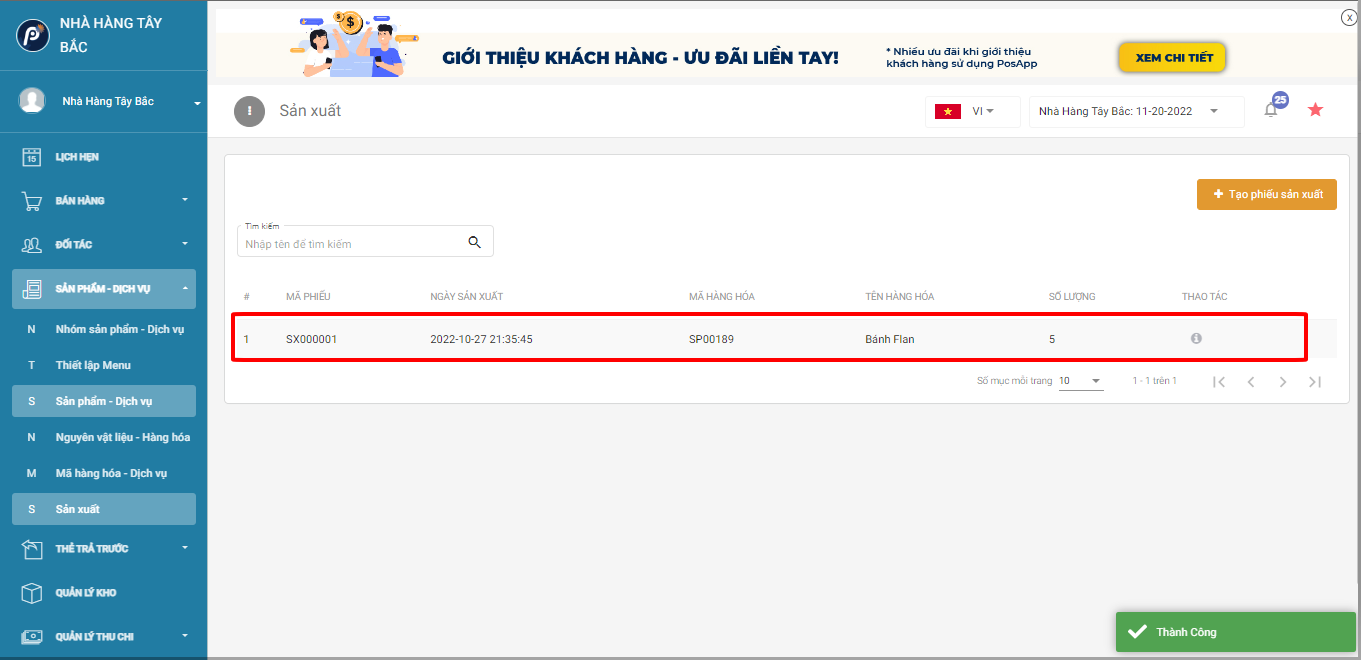Screen dimensions: 1361x660
Task: Click the PosApp logo icon
Action: pos(32,35)
